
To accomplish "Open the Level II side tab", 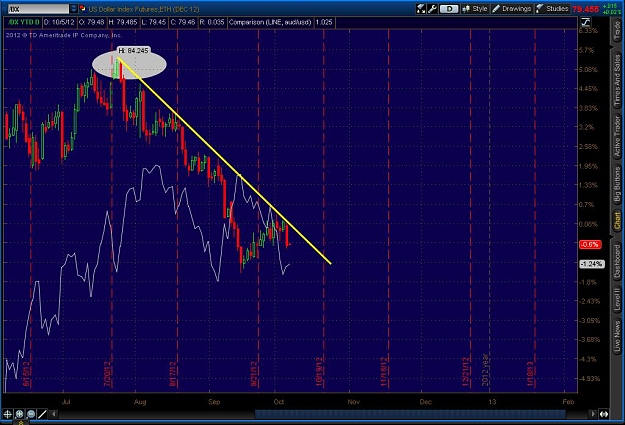I will [x=617, y=299].
